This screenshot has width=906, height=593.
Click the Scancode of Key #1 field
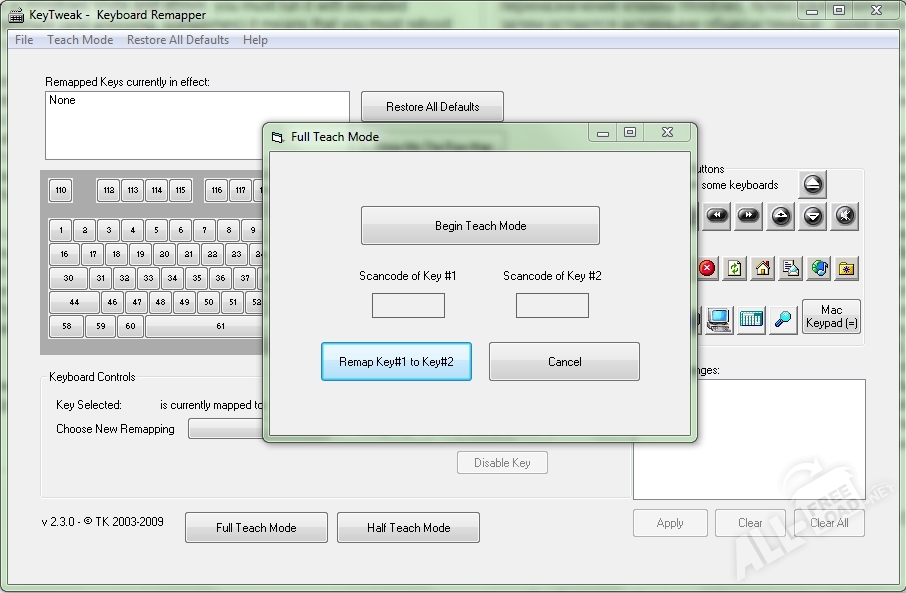[408, 305]
